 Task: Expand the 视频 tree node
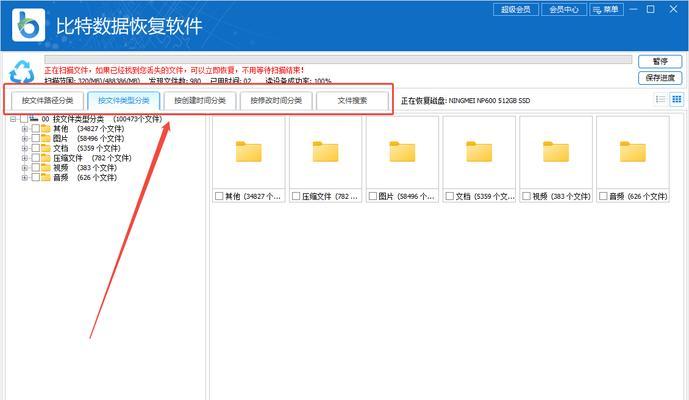25,167
